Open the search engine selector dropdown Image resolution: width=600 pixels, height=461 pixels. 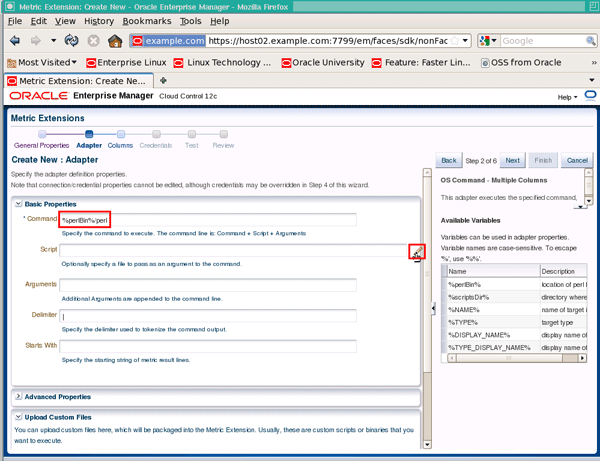tap(488, 41)
